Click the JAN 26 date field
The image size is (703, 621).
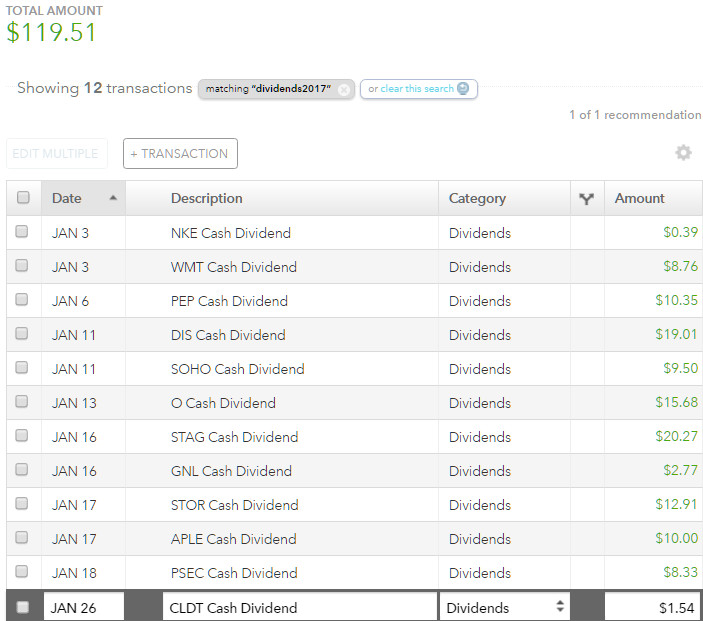pyautogui.click(x=84, y=607)
